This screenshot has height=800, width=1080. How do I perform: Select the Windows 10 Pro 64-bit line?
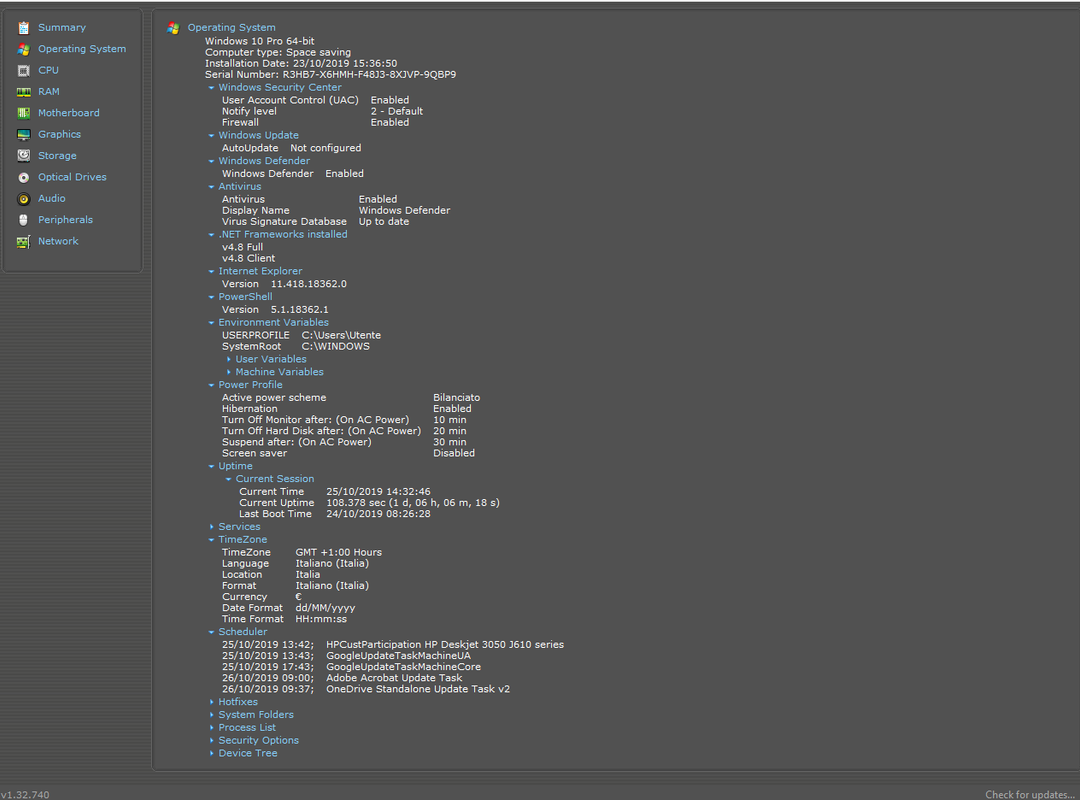coord(260,41)
